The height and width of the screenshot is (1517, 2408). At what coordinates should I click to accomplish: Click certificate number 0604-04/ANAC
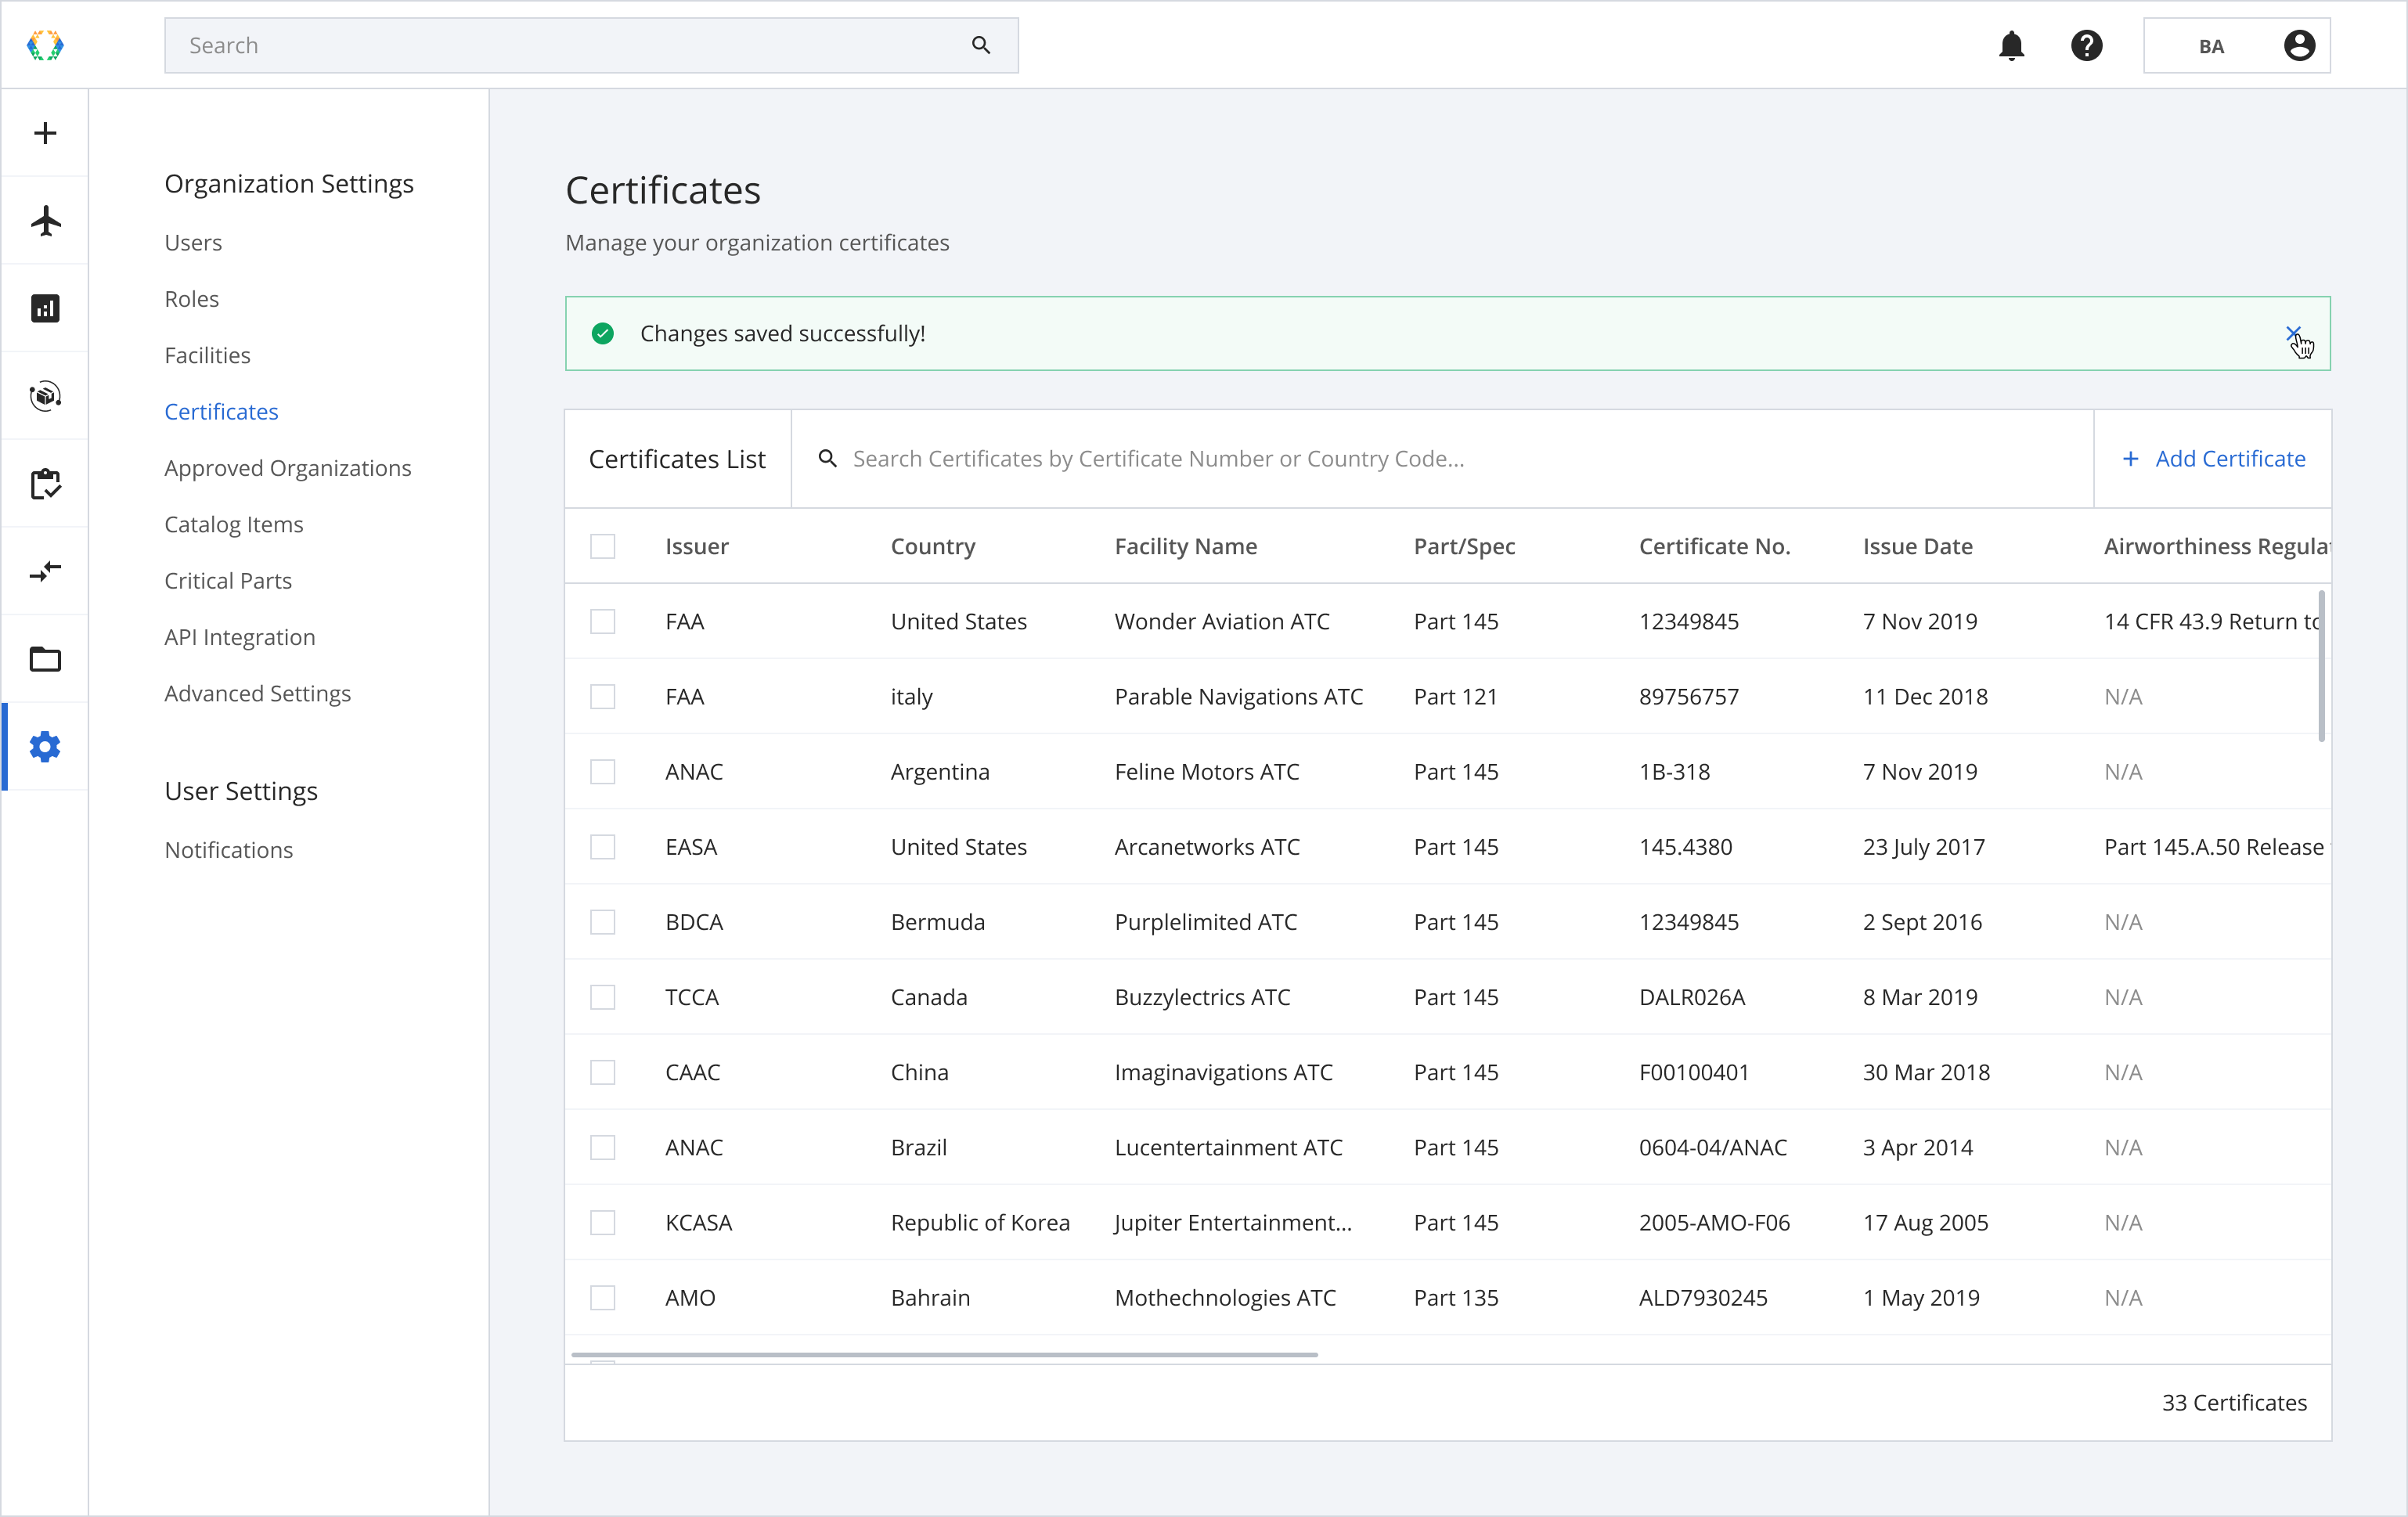1713,1147
